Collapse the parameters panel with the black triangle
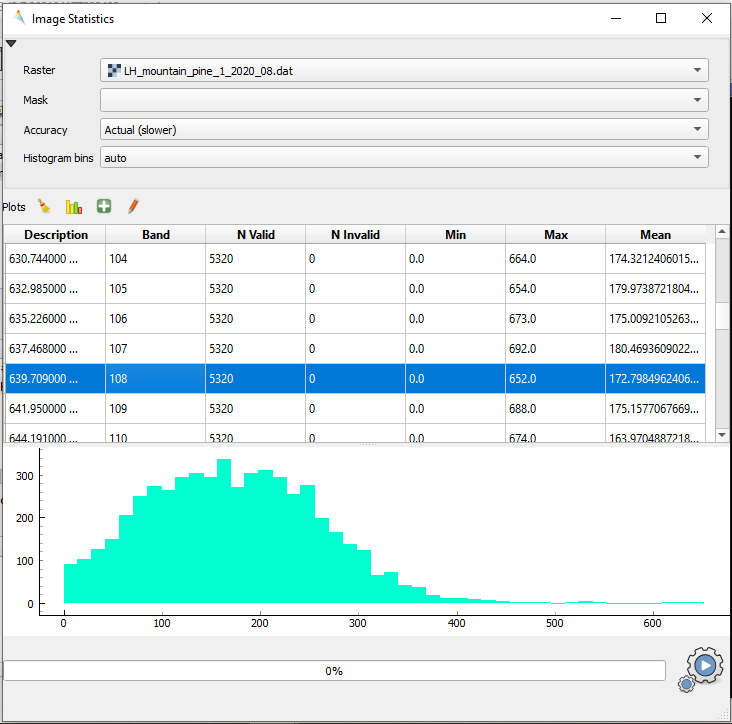This screenshot has height=724, width=732. [11, 44]
